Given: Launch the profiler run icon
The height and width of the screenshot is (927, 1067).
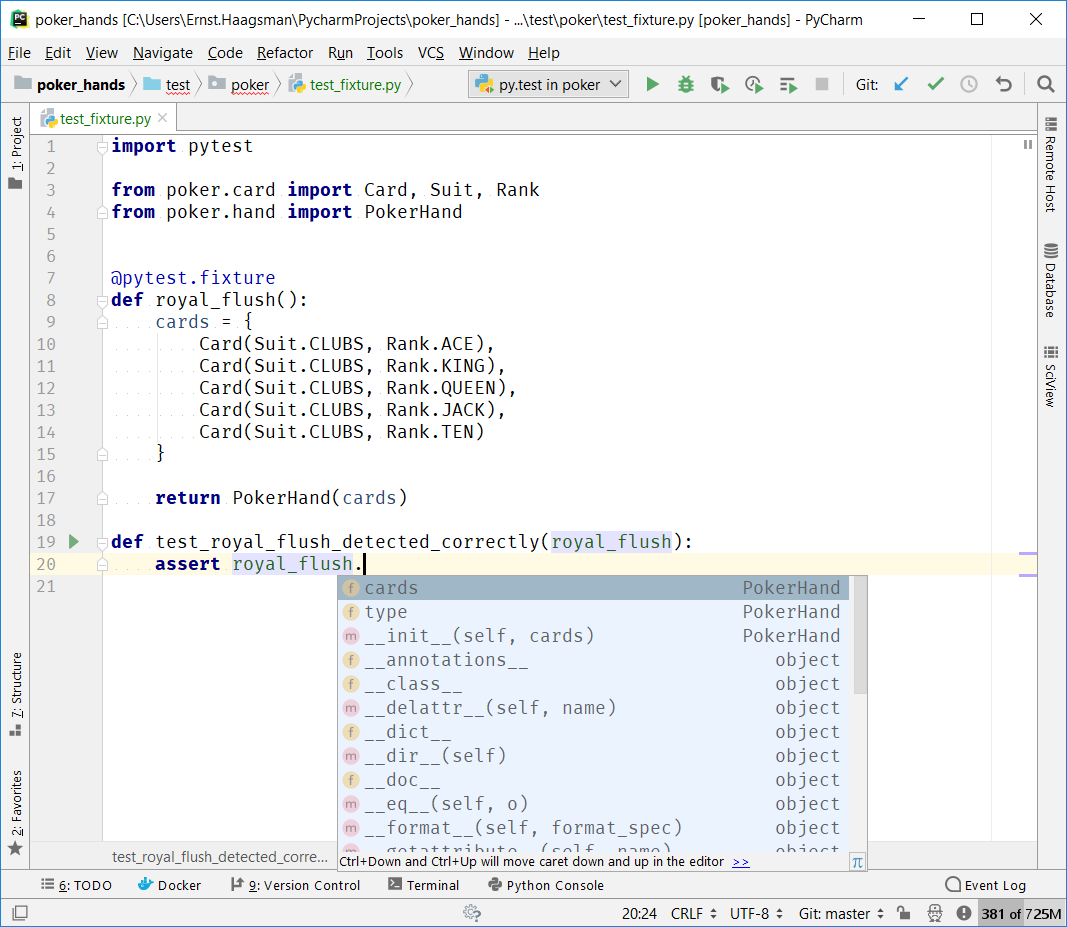Looking at the screenshot, I should point(753,84).
